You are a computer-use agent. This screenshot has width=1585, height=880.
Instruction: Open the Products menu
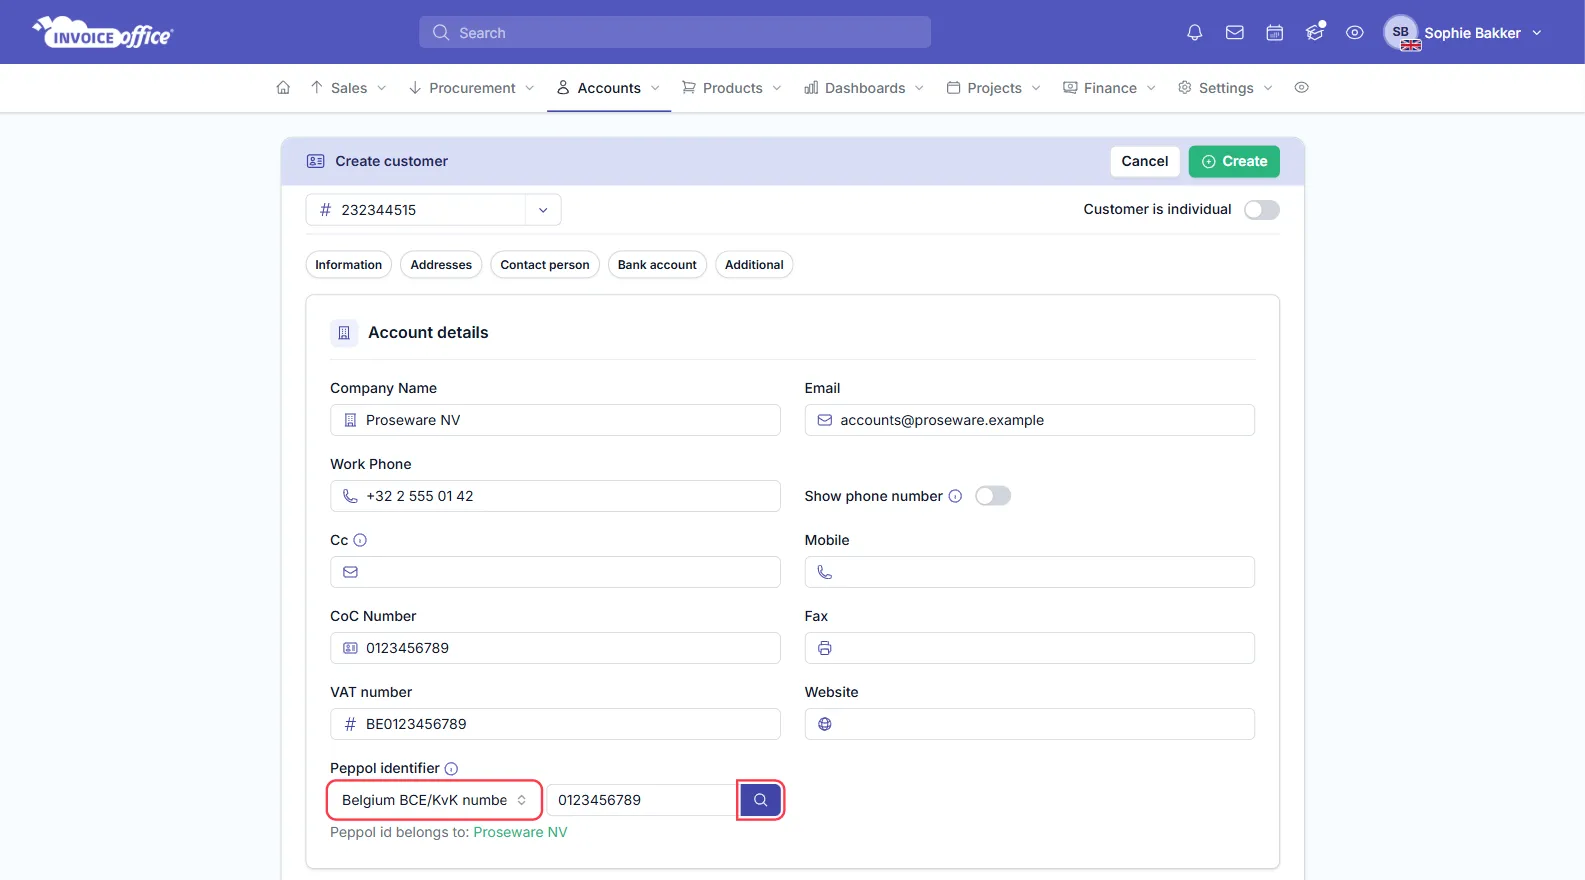tap(732, 88)
